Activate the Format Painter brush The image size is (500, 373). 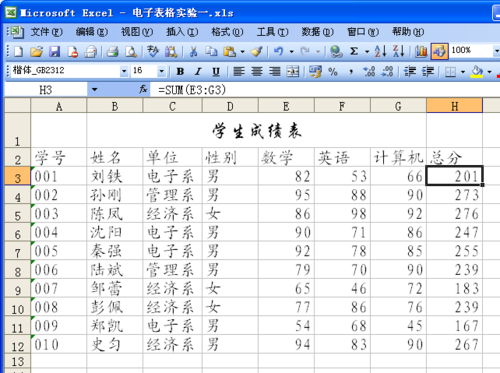pos(257,52)
